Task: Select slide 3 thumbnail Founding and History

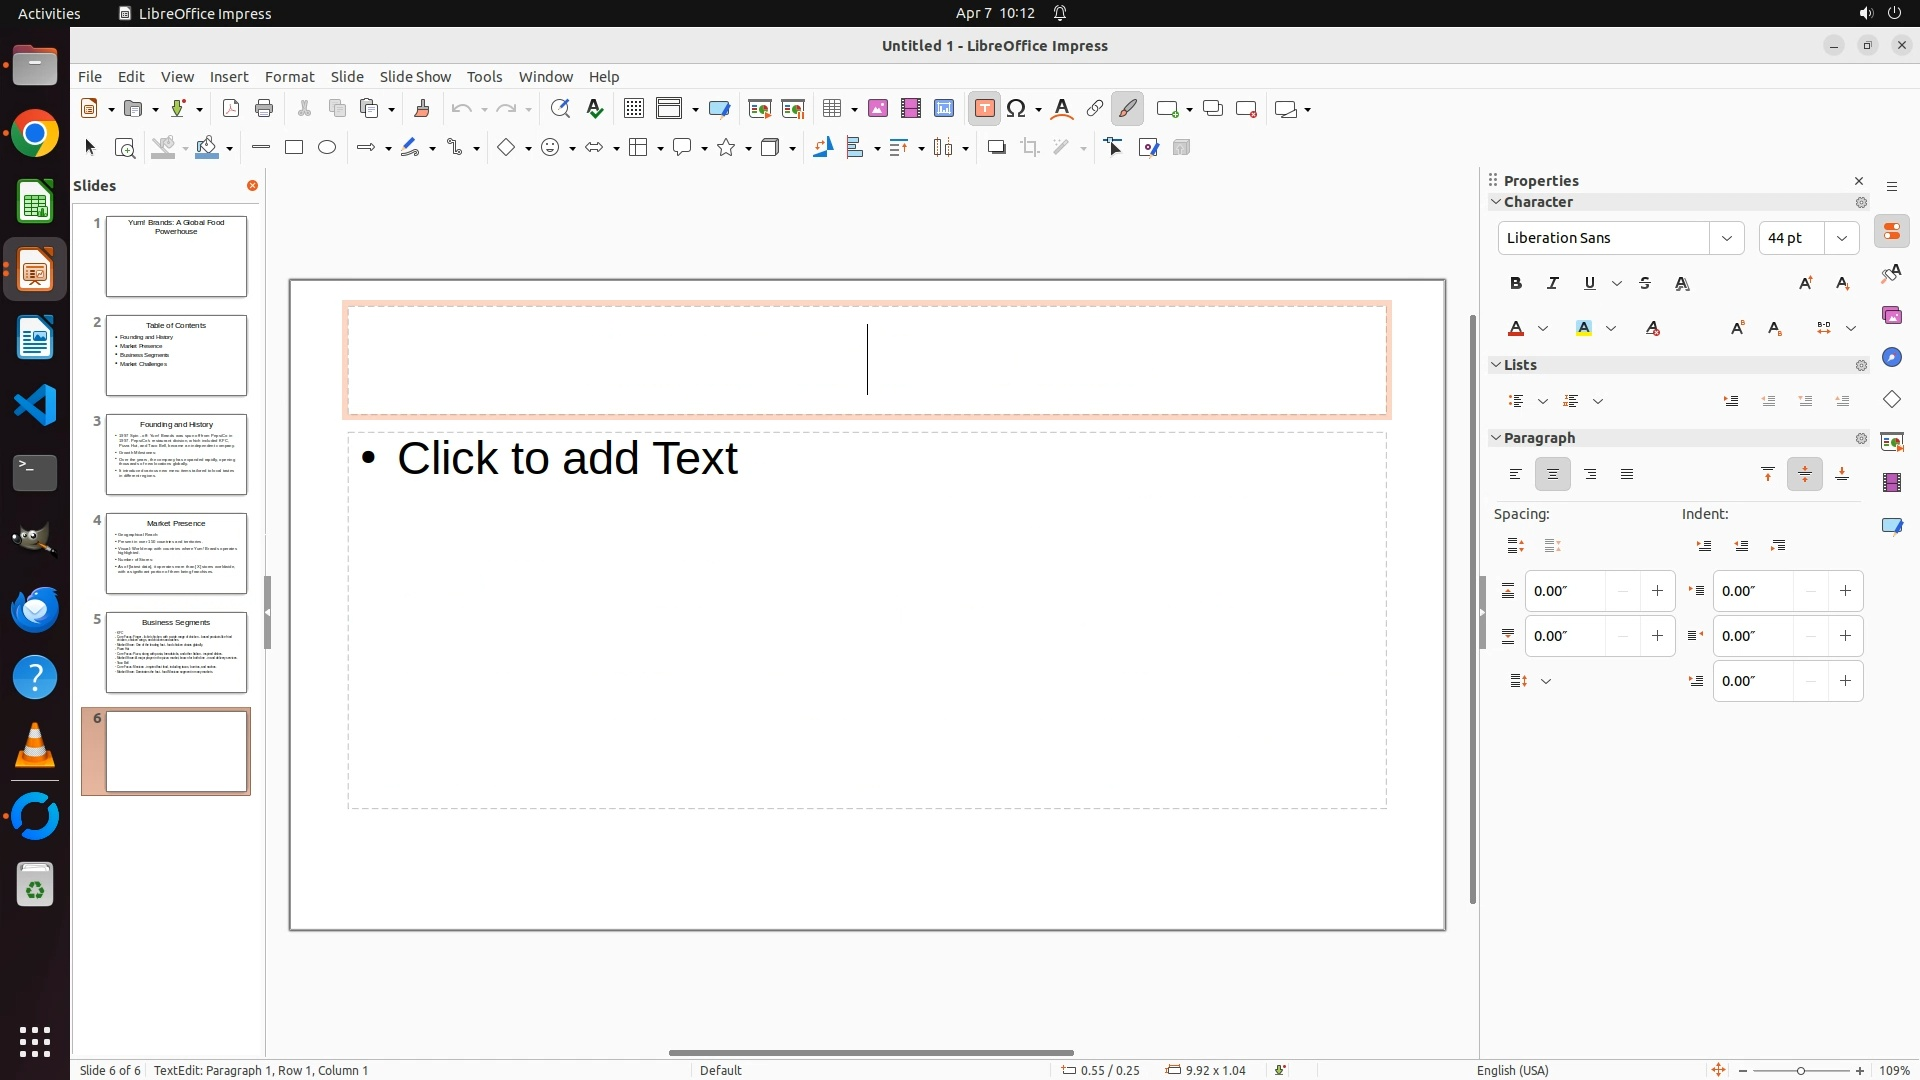Action: tap(176, 455)
